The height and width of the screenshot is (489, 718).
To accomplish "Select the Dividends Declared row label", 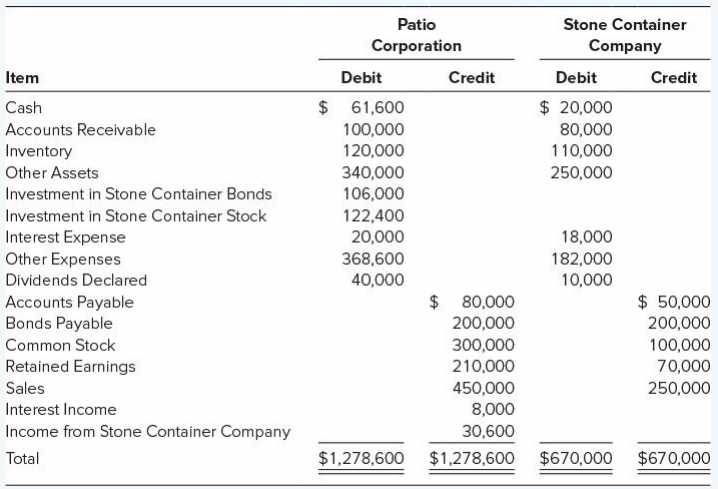I will 76,280.
